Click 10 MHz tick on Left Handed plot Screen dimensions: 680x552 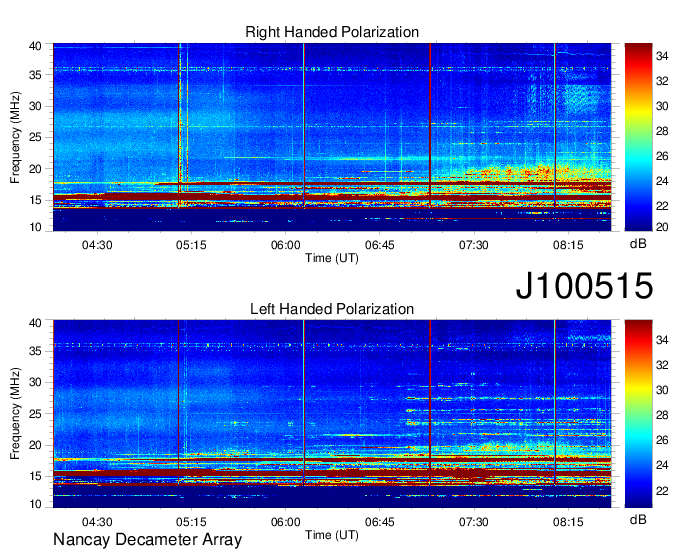pyautogui.click(x=35, y=504)
